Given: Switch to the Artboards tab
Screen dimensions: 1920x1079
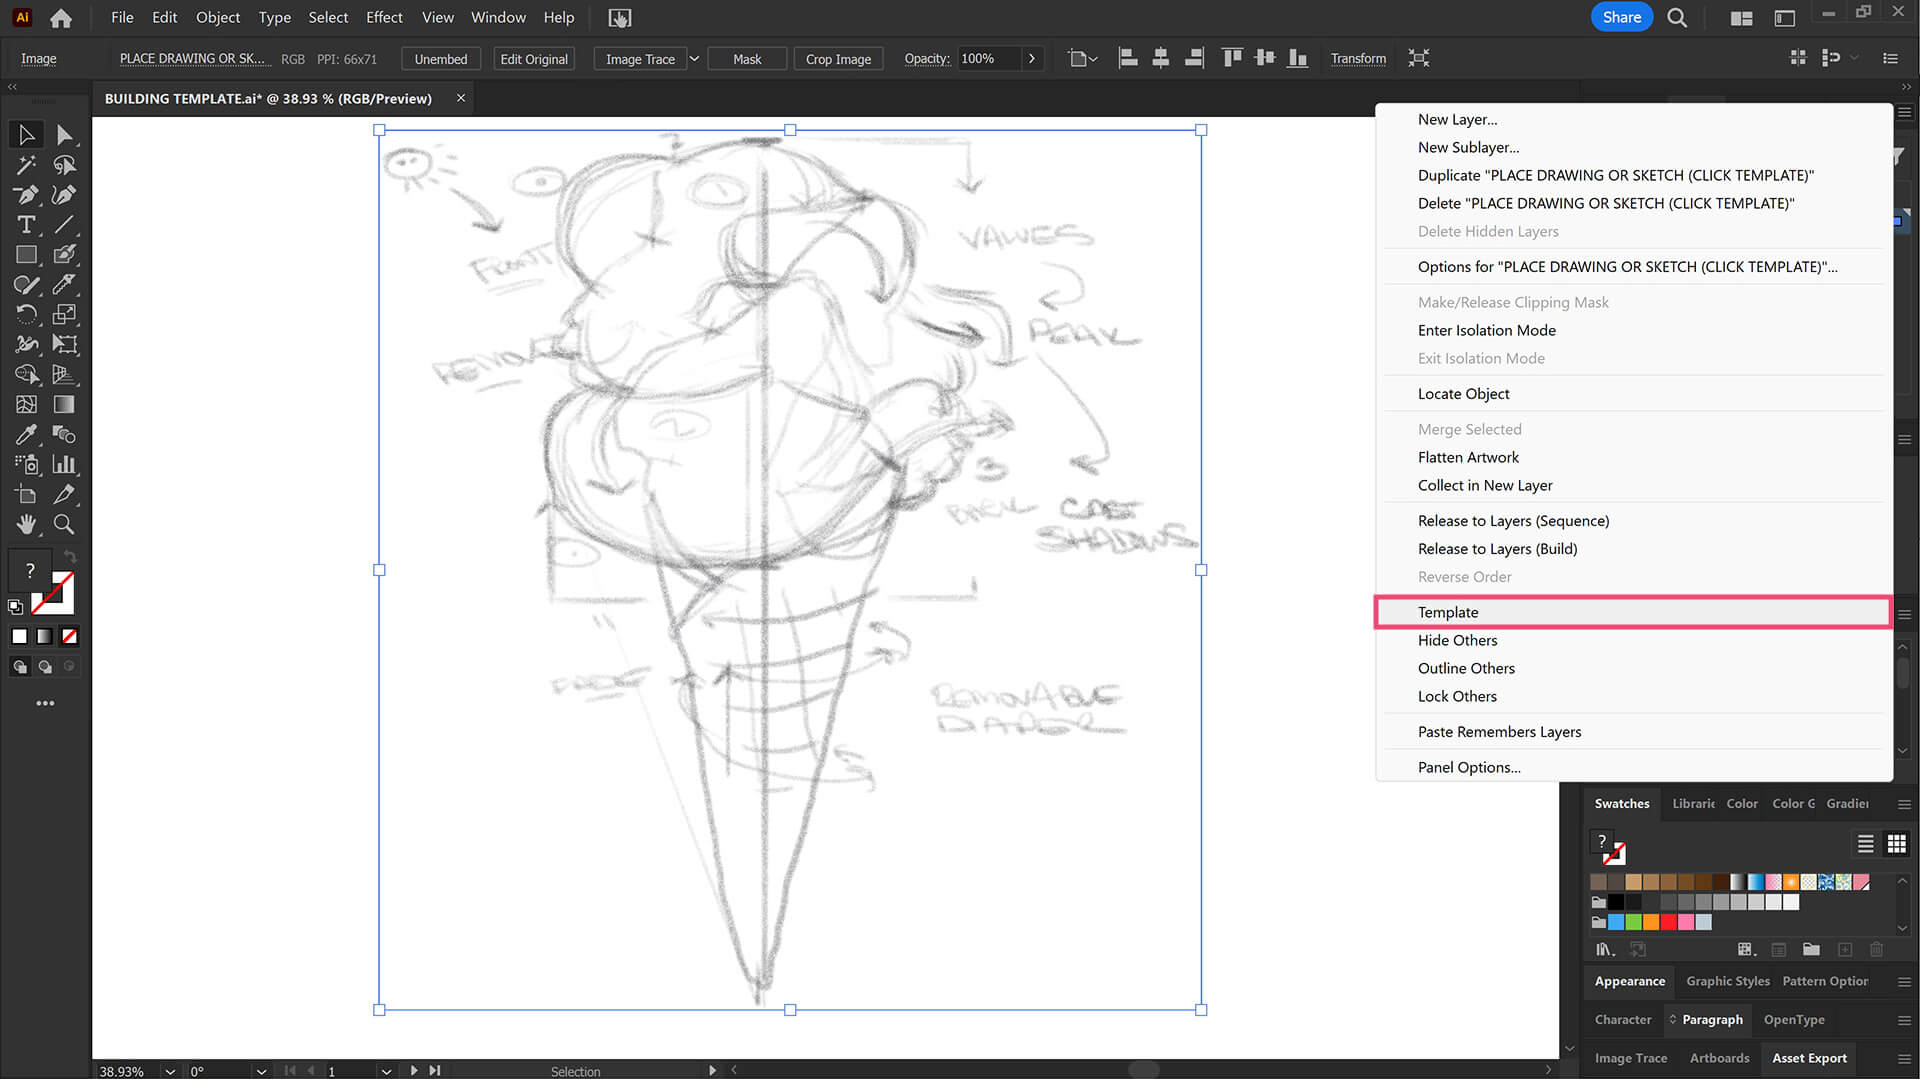Looking at the screenshot, I should (1719, 1058).
